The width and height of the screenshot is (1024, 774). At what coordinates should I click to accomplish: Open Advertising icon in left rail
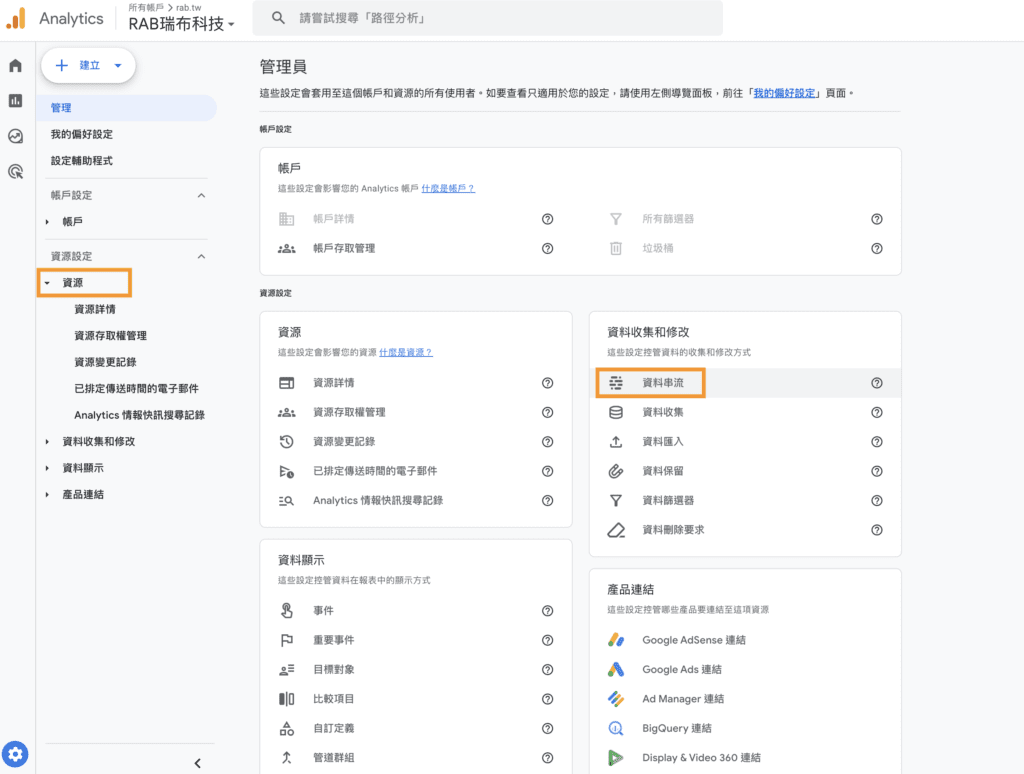pyautogui.click(x=15, y=171)
